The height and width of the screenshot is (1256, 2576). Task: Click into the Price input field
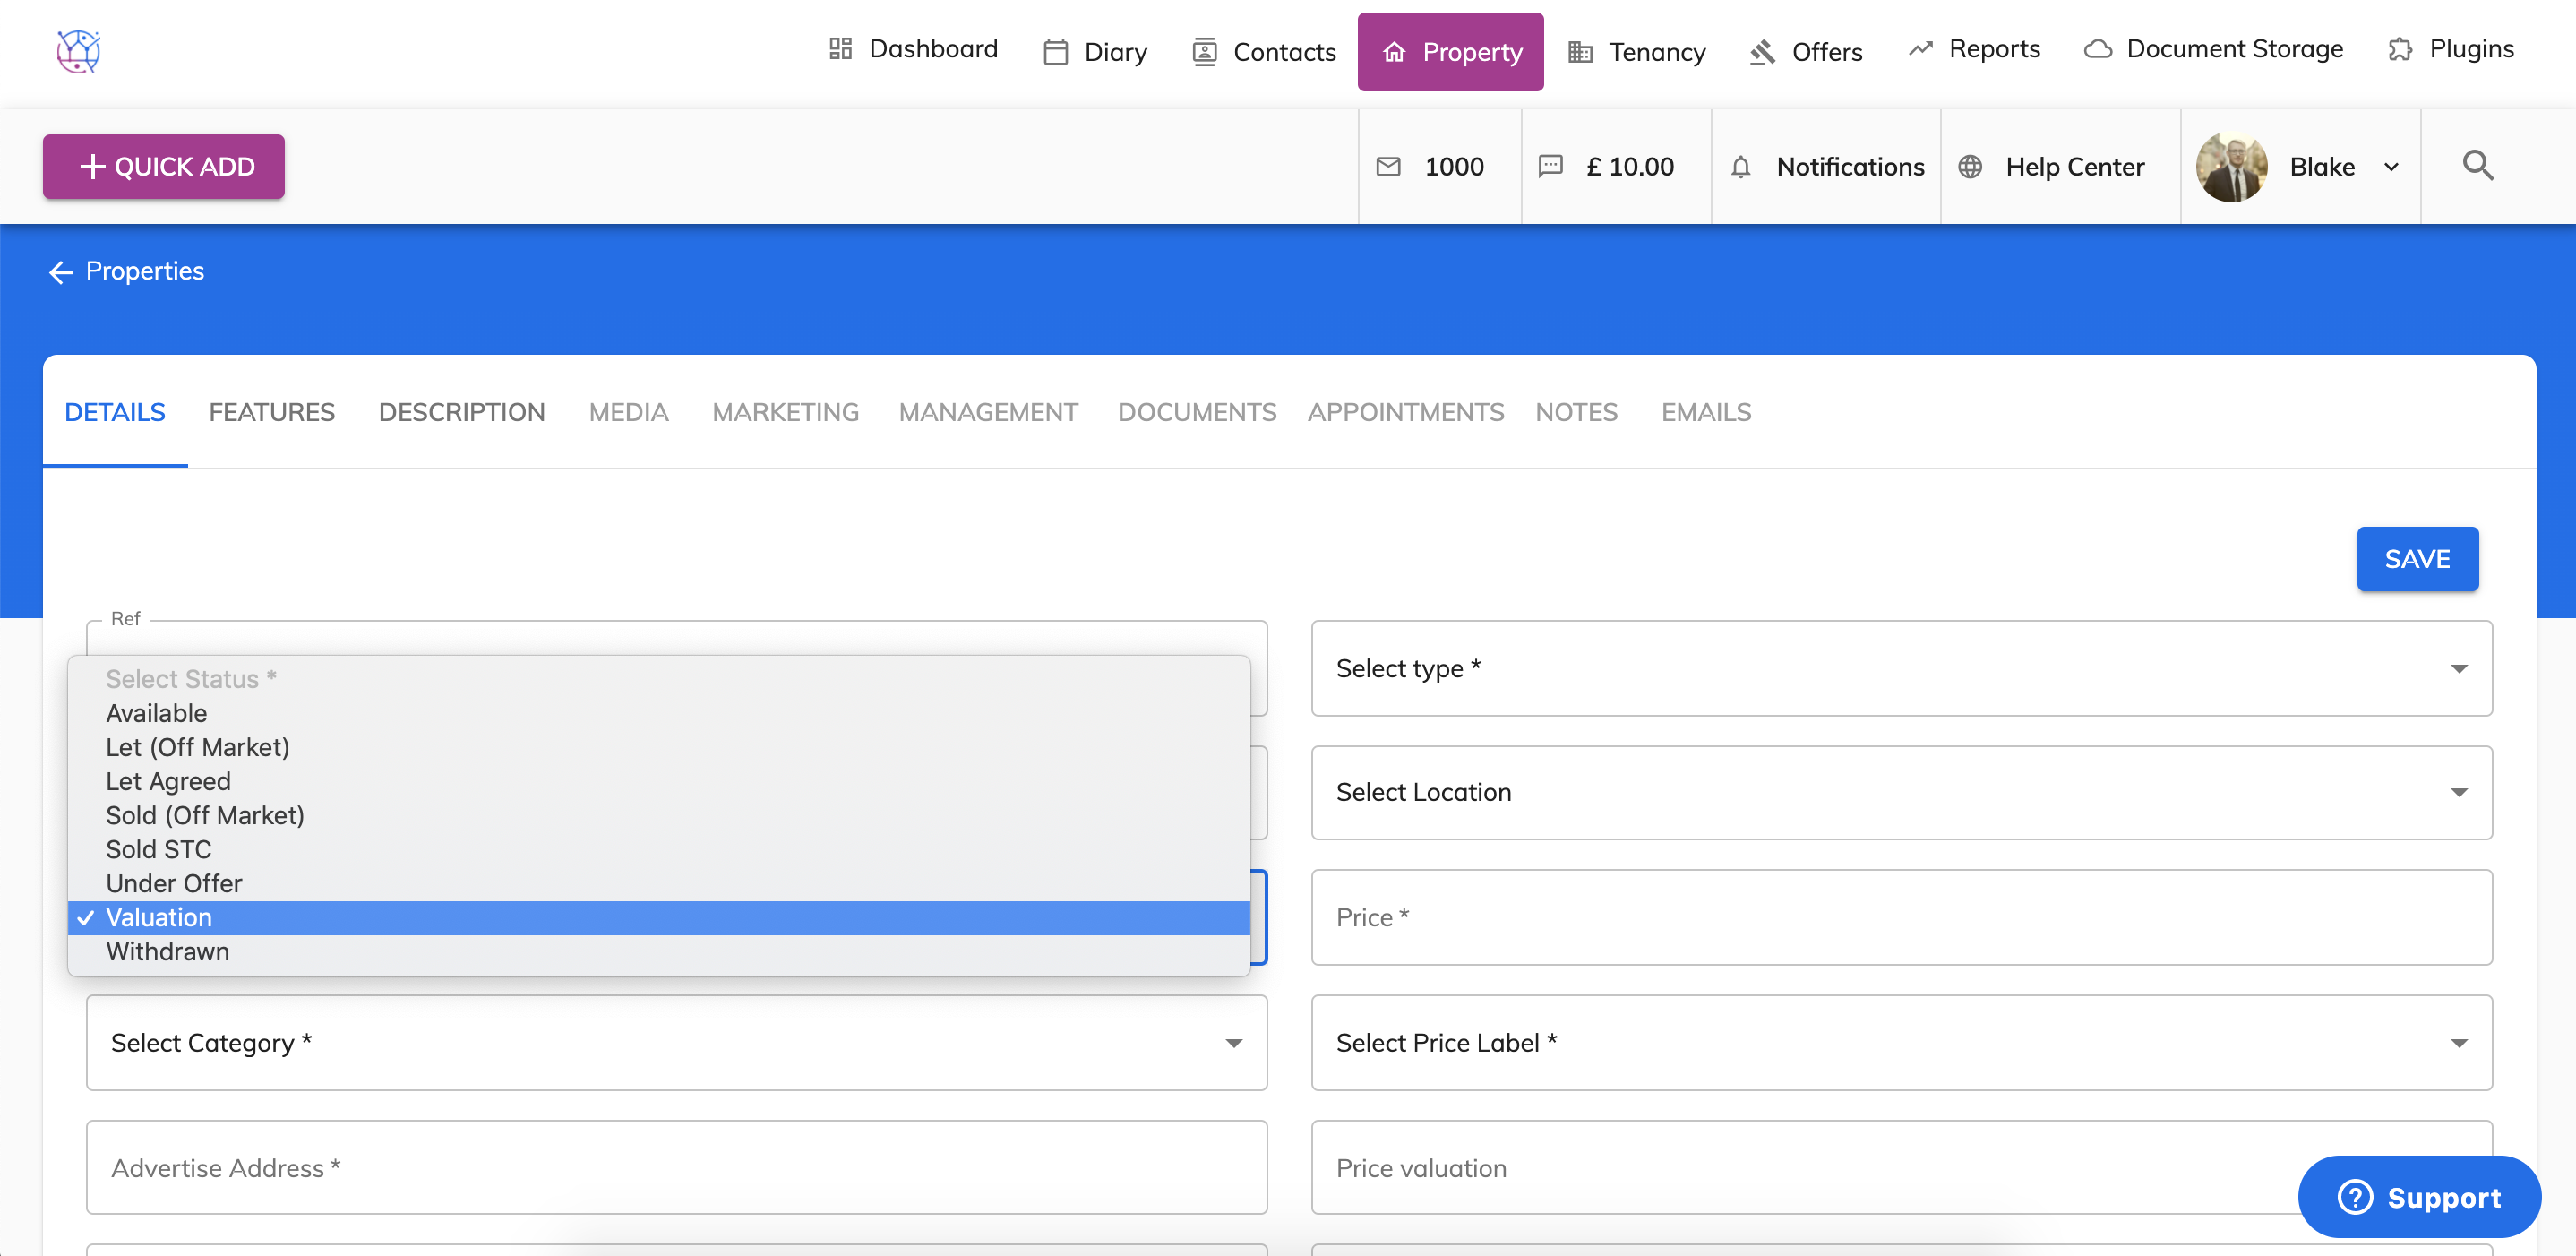1901,917
